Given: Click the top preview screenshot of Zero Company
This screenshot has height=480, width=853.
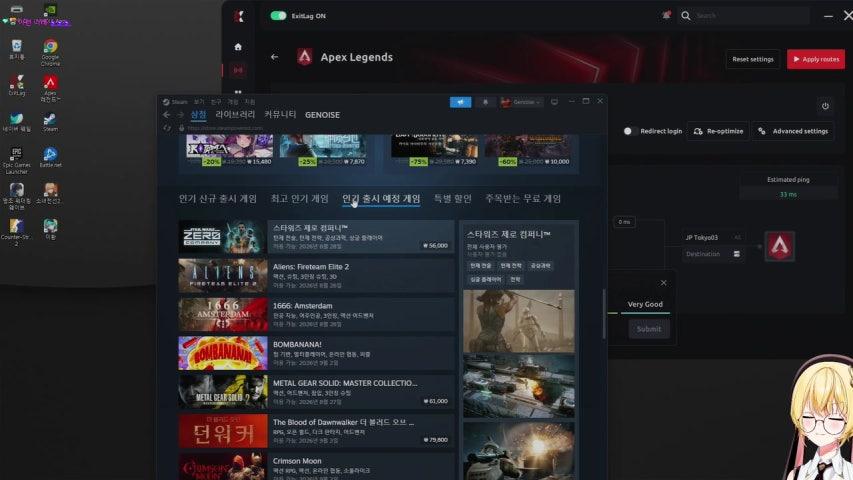Looking at the screenshot, I should [x=518, y=321].
